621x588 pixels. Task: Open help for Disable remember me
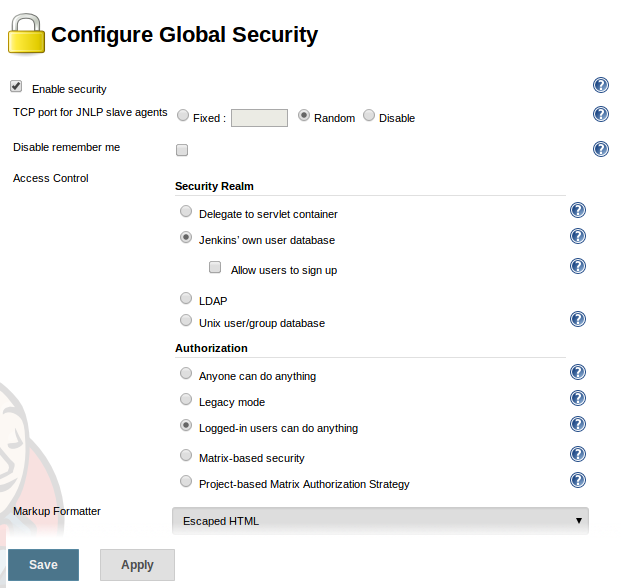point(600,149)
